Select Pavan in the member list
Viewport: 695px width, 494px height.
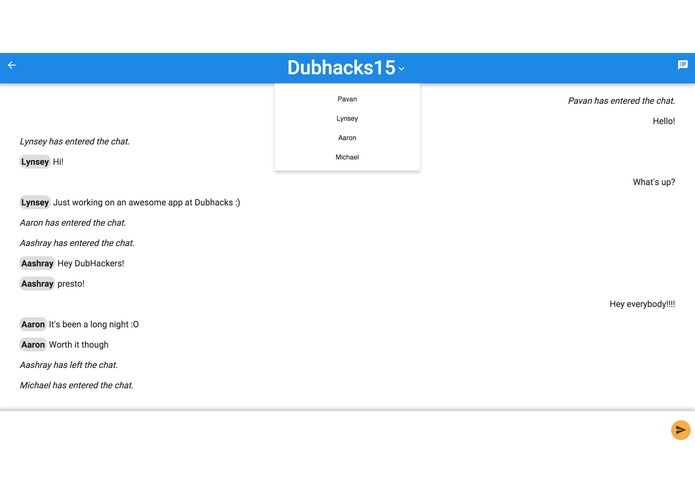click(347, 99)
